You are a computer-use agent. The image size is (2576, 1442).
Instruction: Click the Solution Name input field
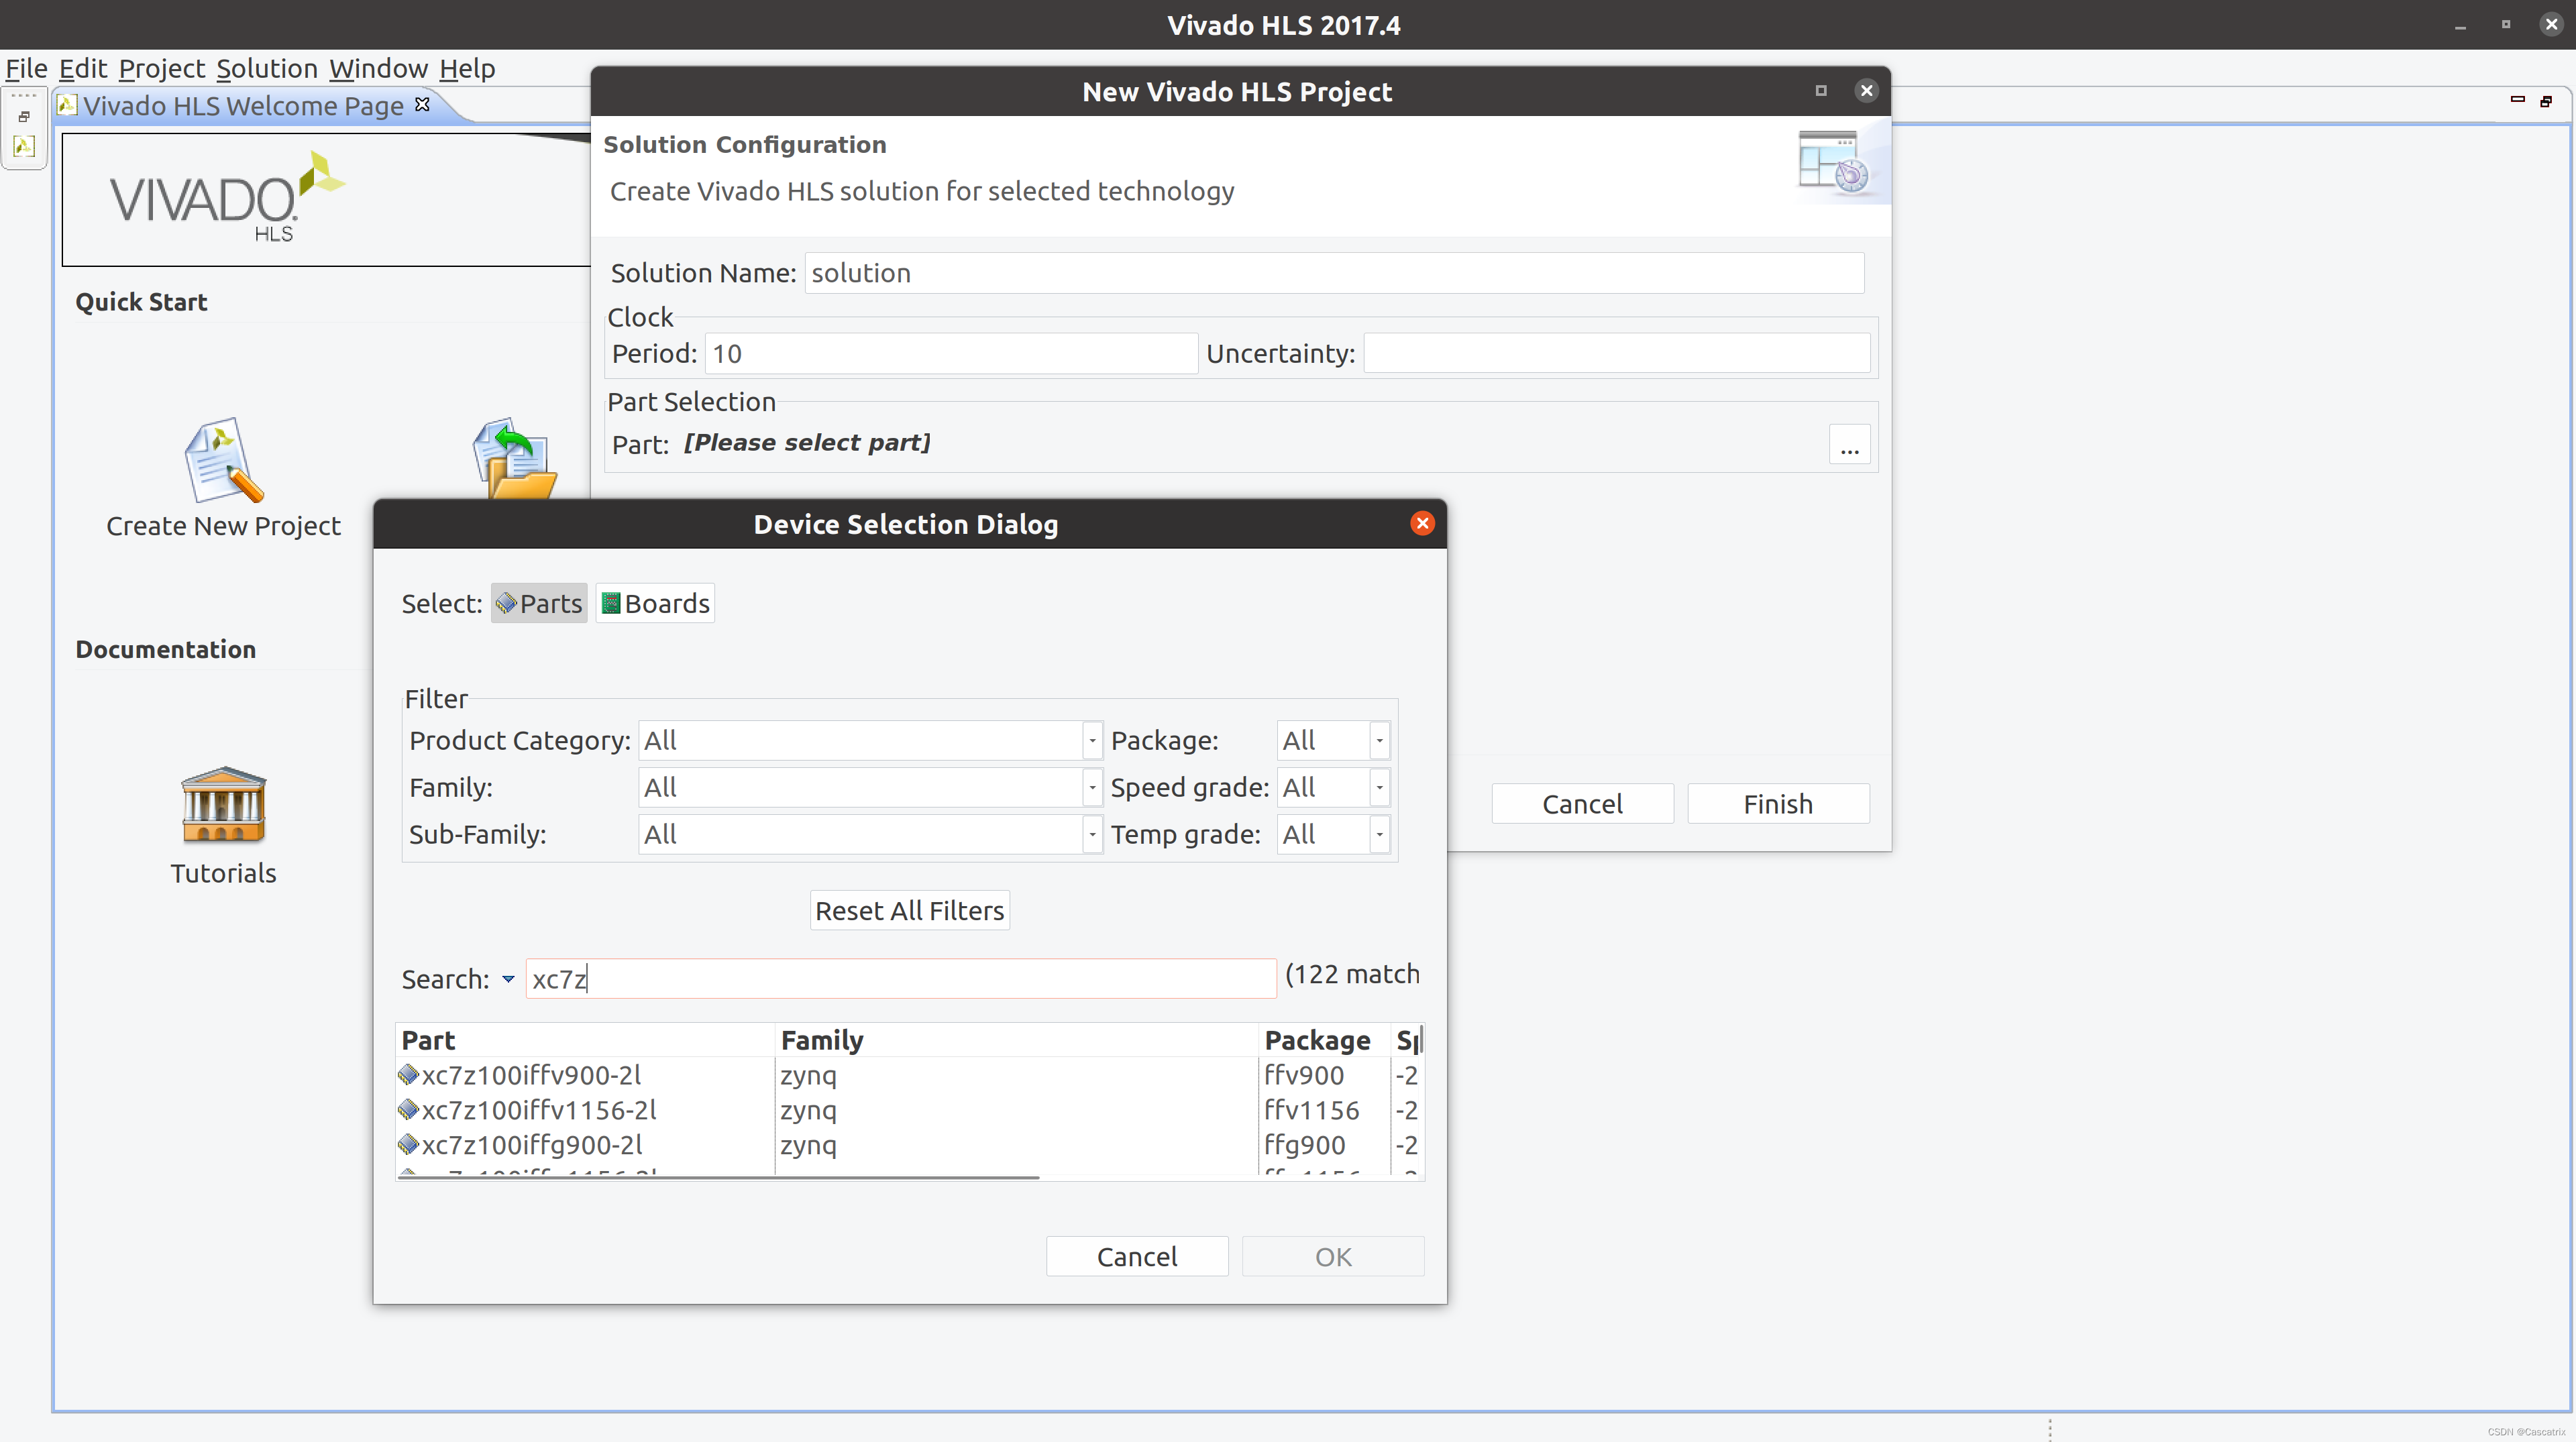1336,271
